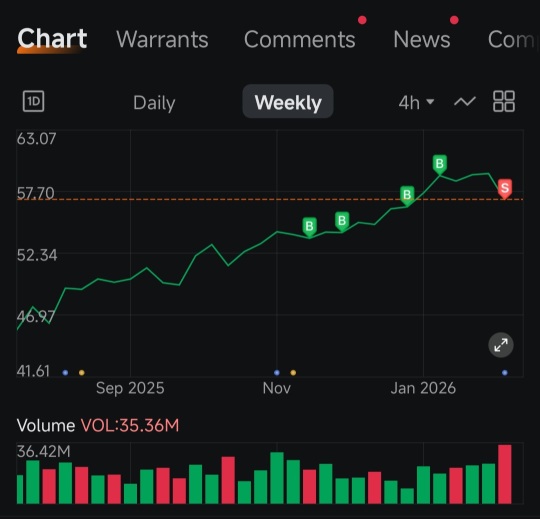
Task: Open the 4h interval dropdown
Action: [416, 102]
